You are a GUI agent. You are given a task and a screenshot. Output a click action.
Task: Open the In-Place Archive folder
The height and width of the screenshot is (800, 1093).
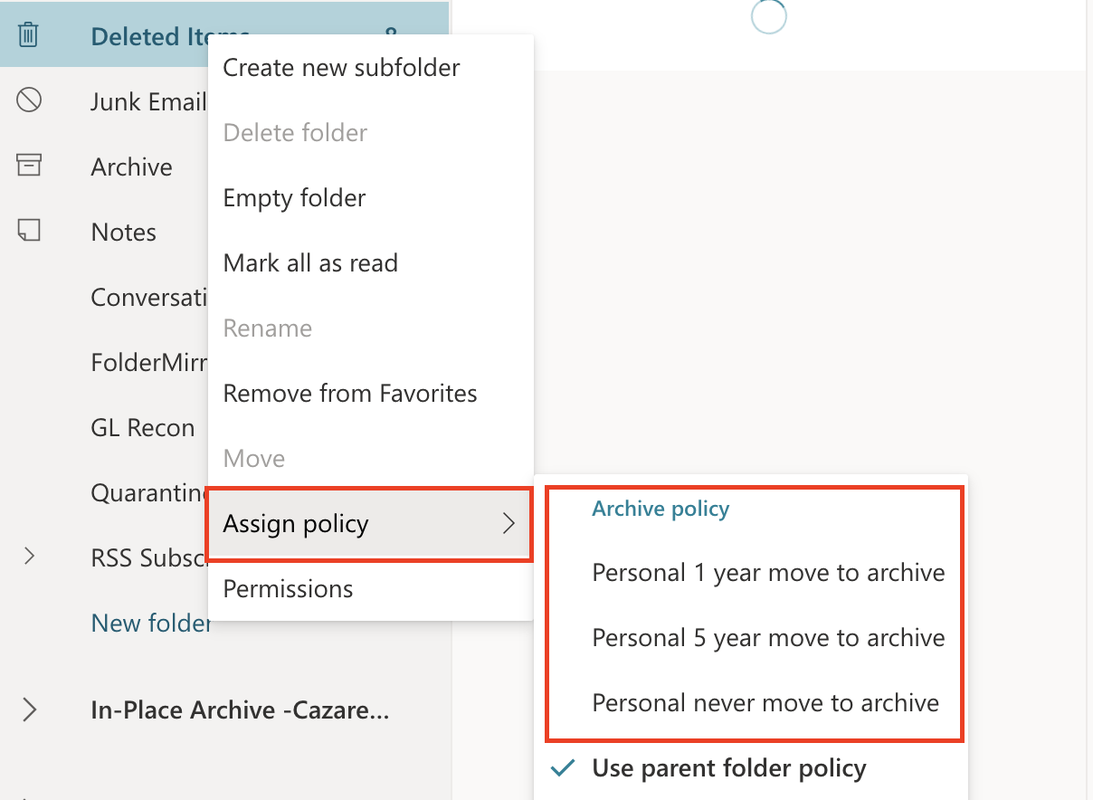coord(239,710)
